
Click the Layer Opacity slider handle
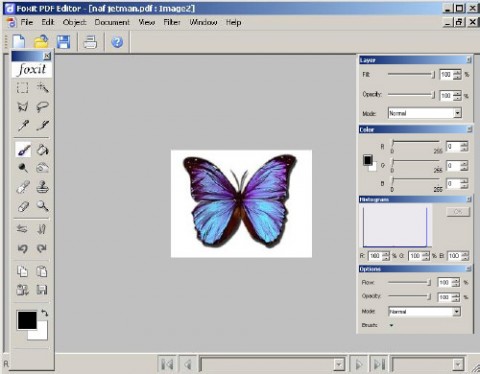(x=433, y=95)
